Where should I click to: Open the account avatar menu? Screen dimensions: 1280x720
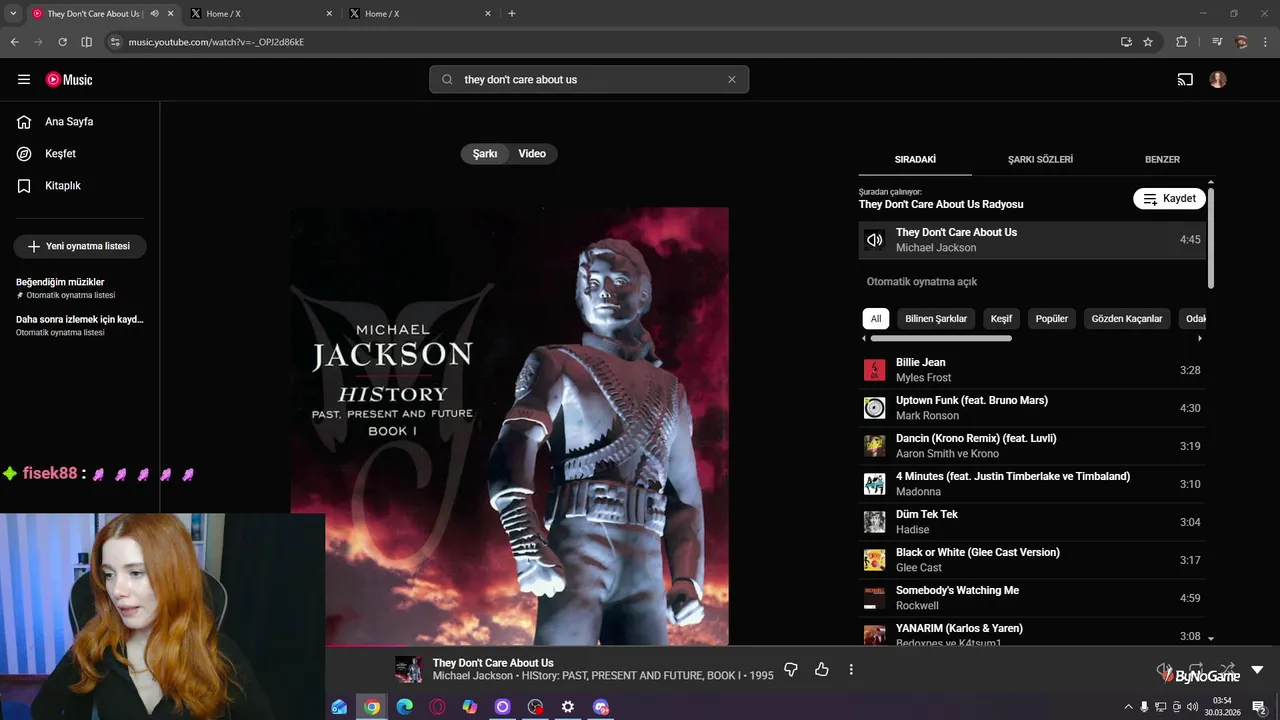tap(1218, 80)
